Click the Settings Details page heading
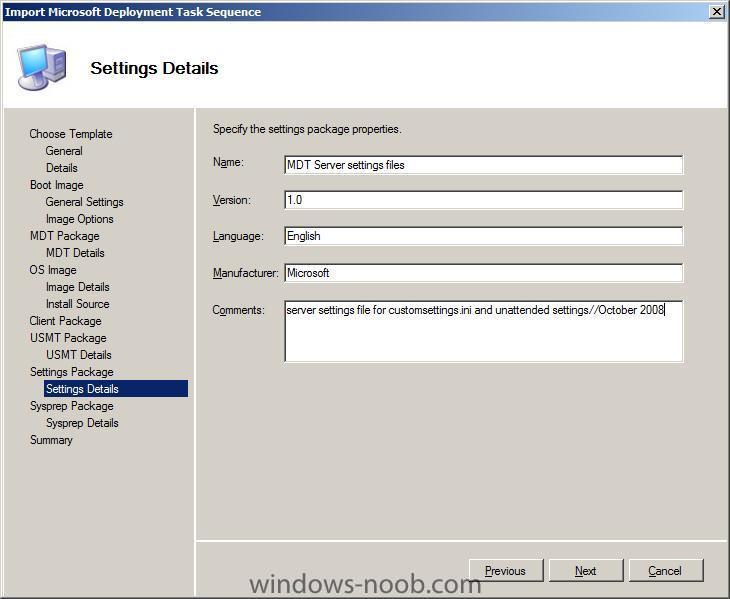The image size is (730, 599). tap(154, 68)
